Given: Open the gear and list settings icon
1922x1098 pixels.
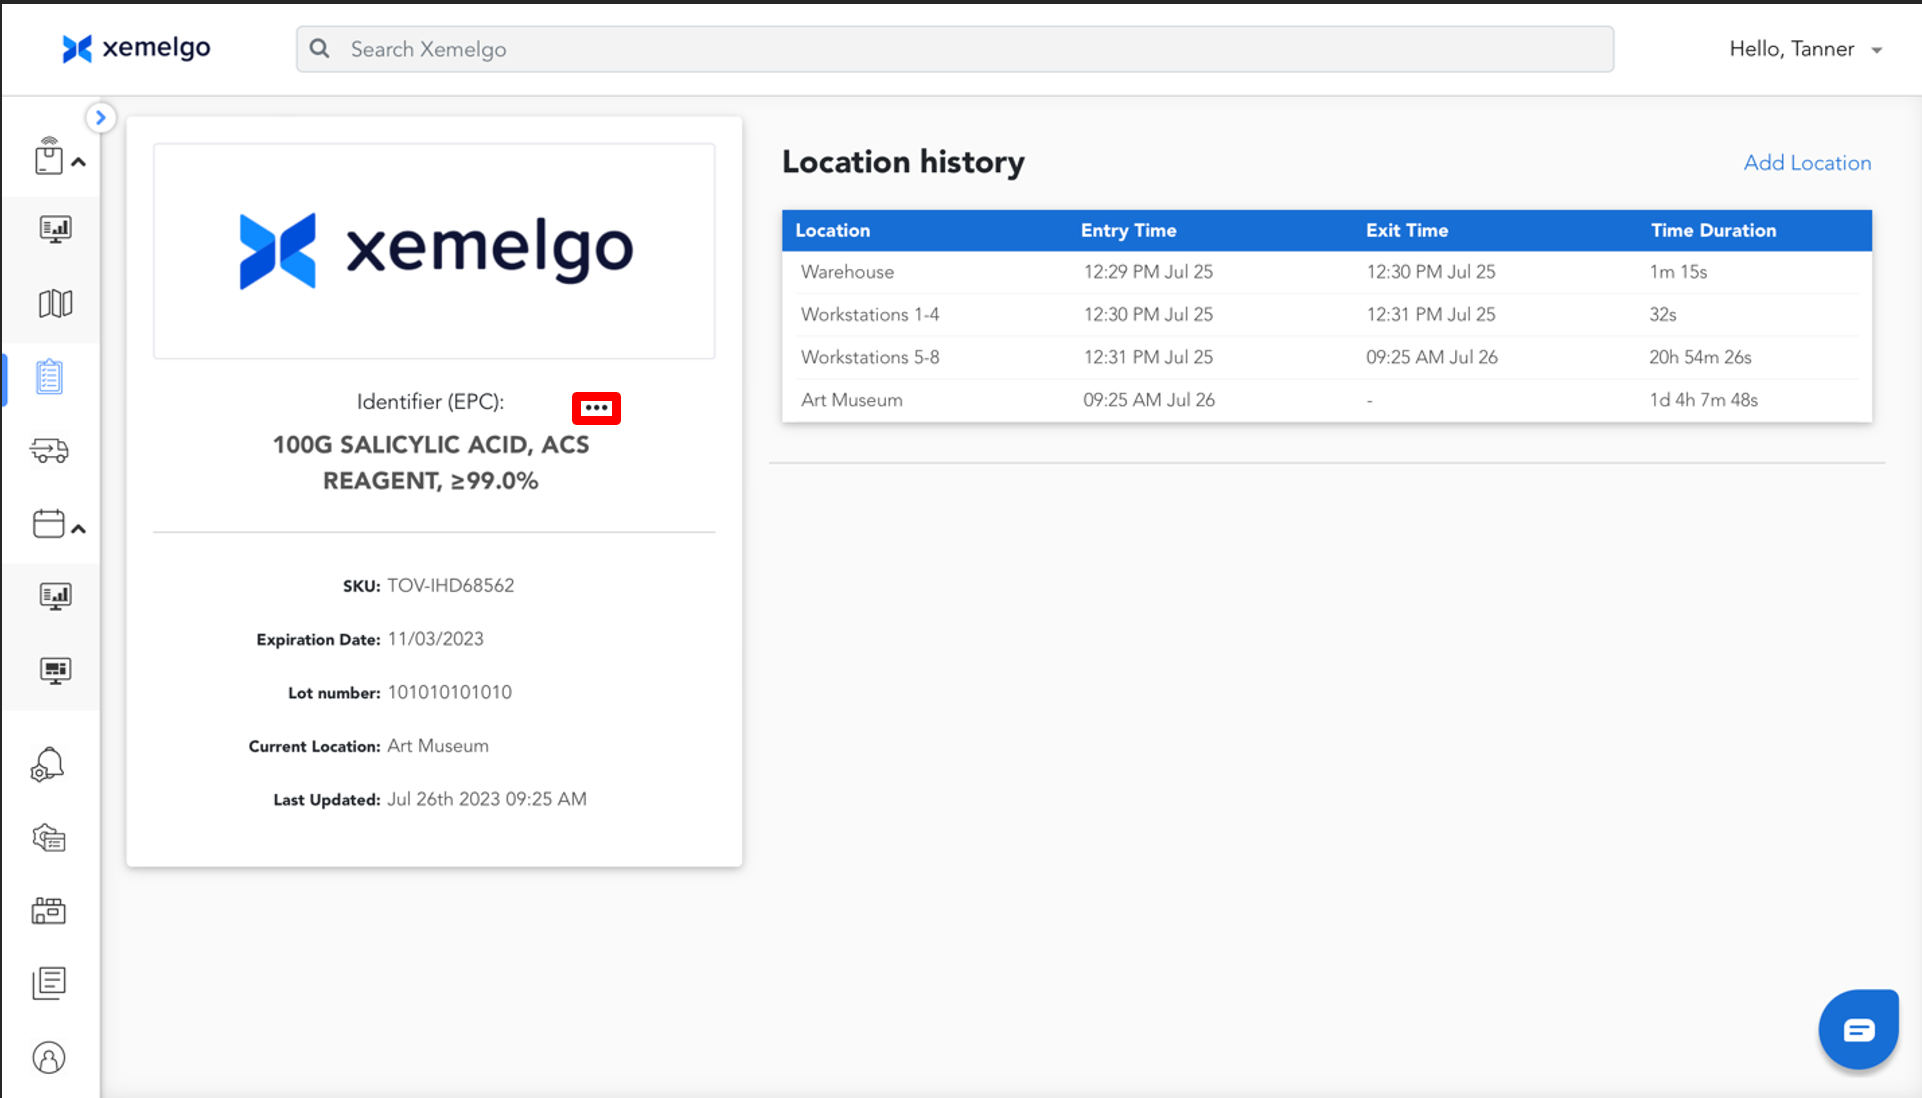Looking at the screenshot, I should (x=48, y=838).
